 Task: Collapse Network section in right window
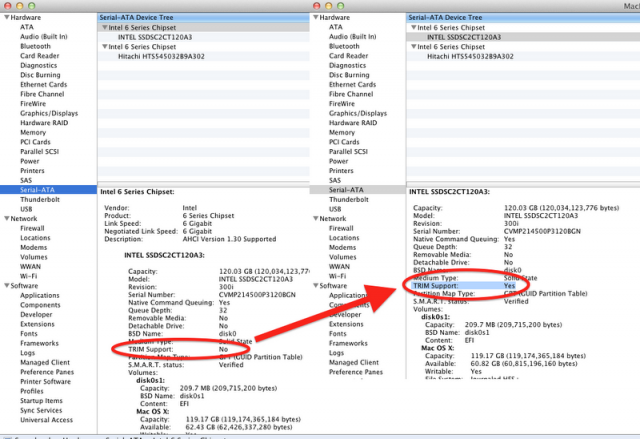coord(316,218)
